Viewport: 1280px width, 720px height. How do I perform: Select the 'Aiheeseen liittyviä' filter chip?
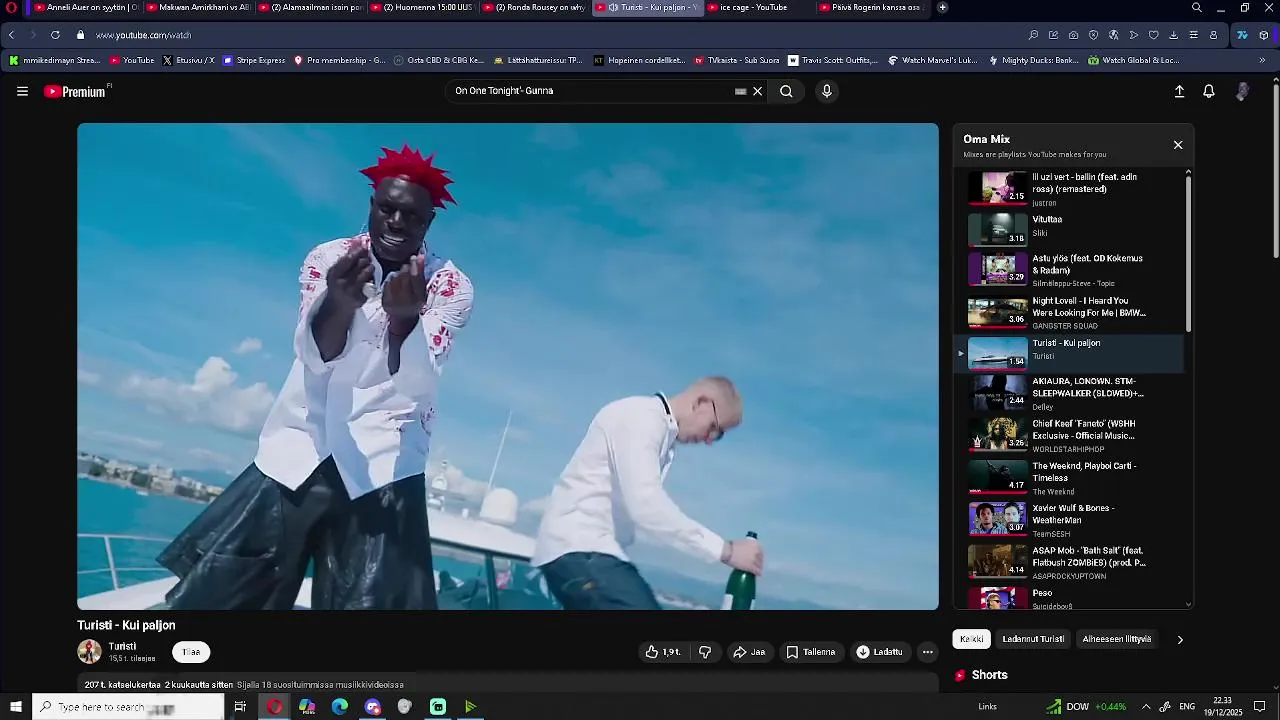click(1117, 639)
